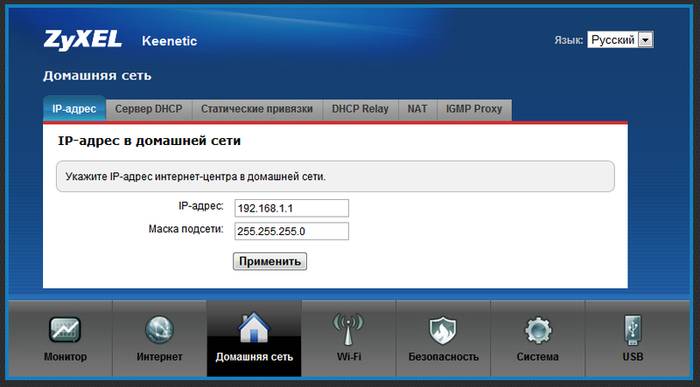Click the Keenetic product name
This screenshot has height=387, width=700.
(x=169, y=41)
